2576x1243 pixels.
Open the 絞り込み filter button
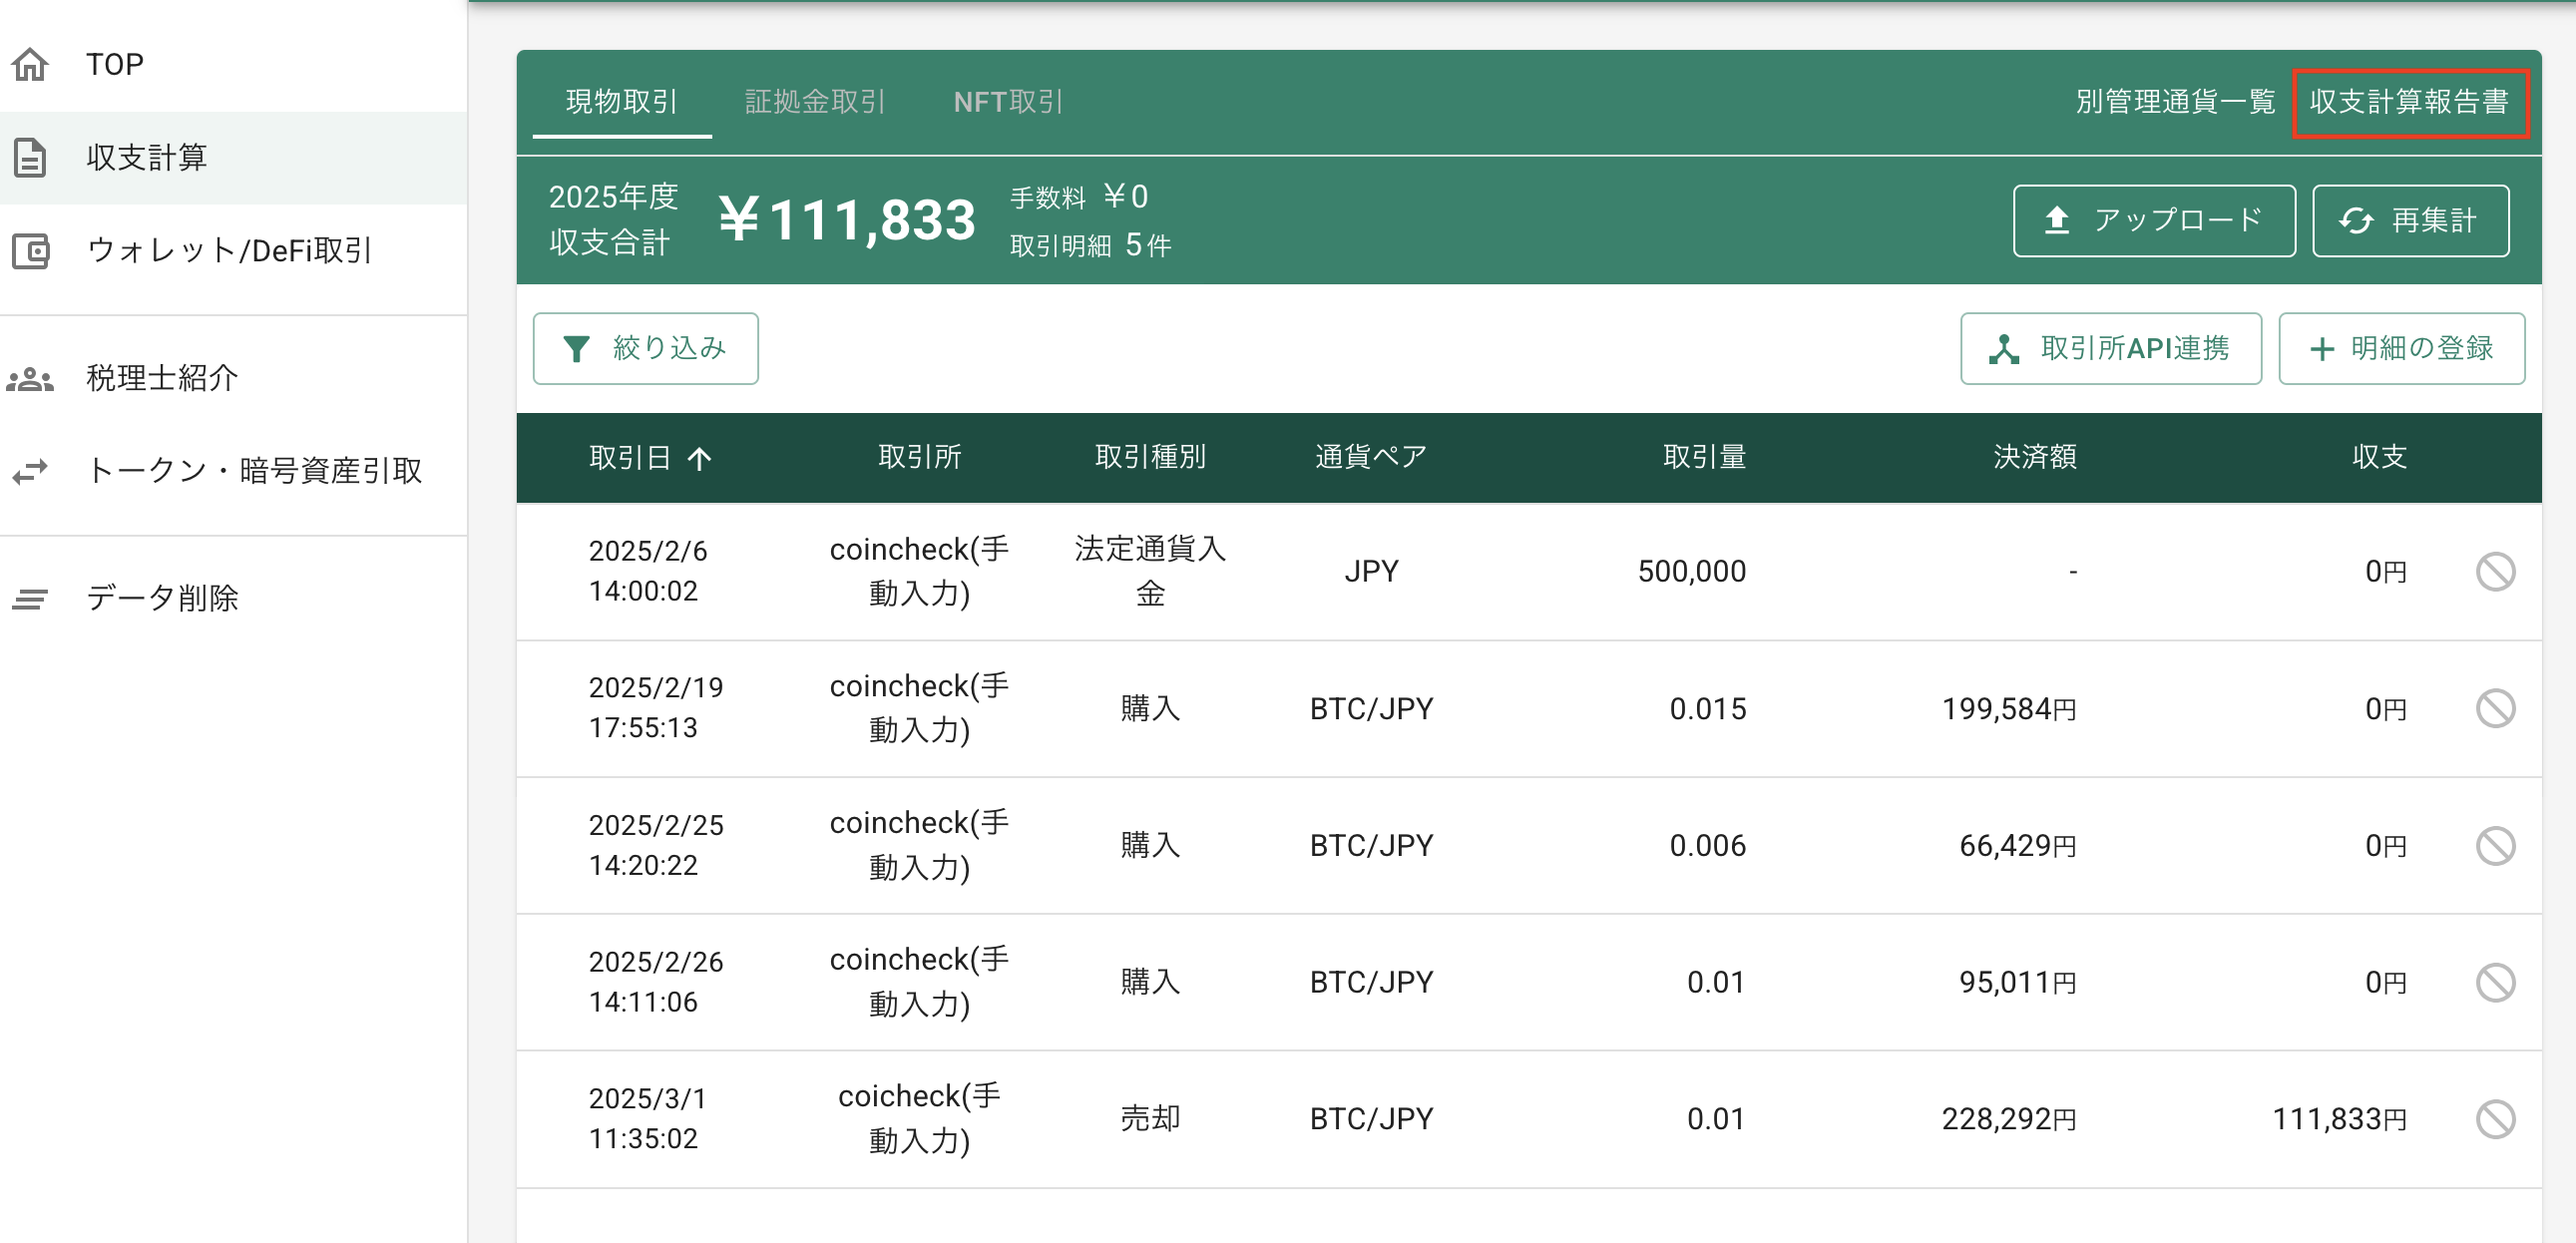point(646,348)
